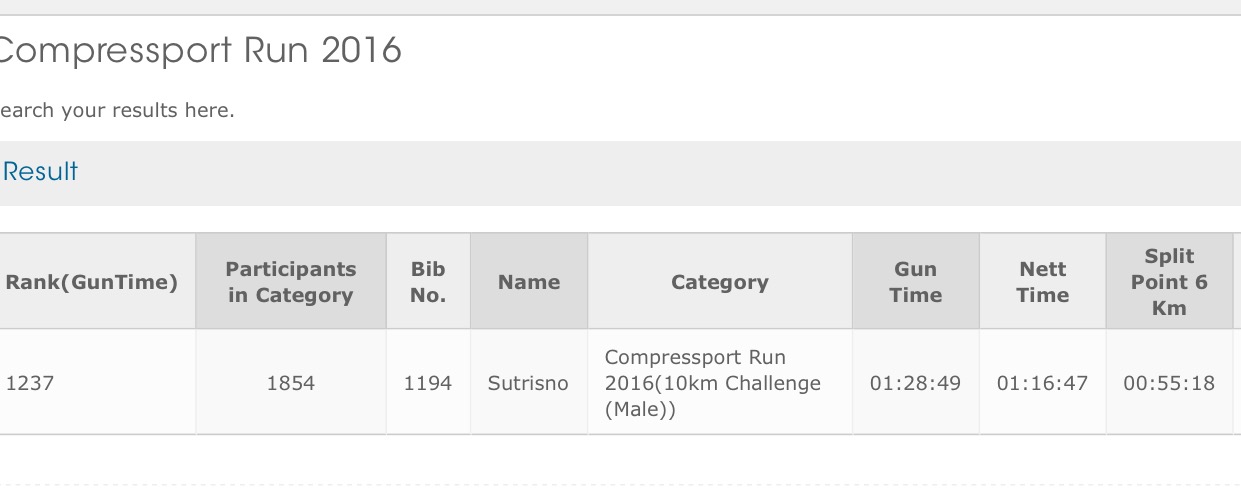Click the Compressport Run 2016 page title
The height and width of the screenshot is (496, 1241).
pos(200,50)
